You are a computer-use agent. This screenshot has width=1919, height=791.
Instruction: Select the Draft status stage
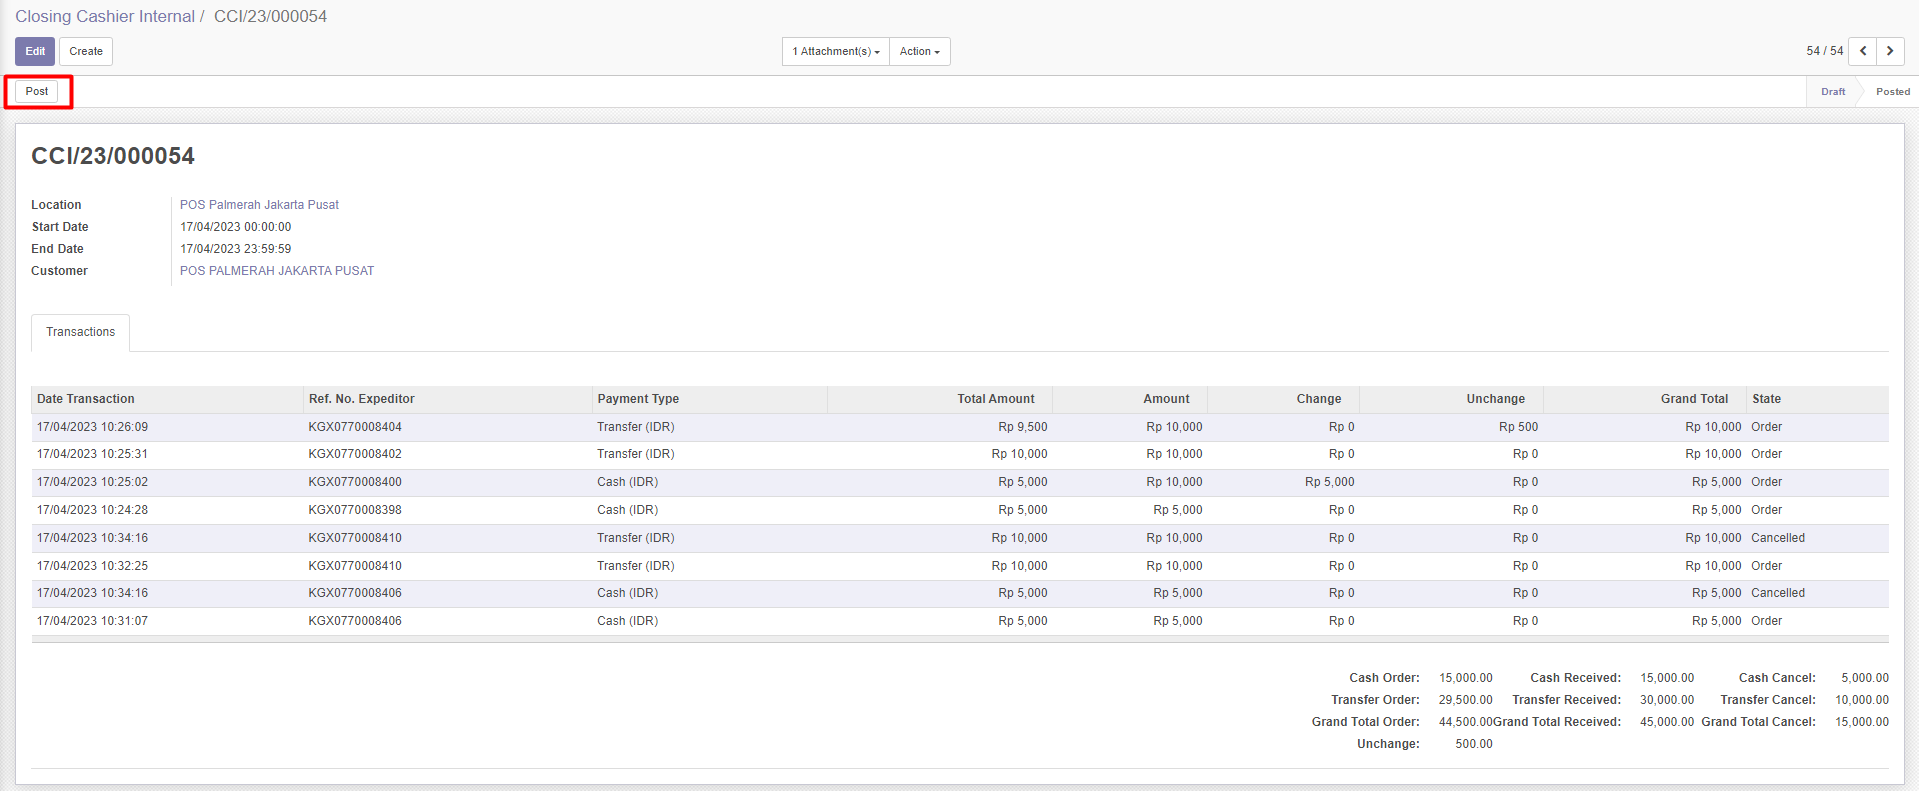pyautogui.click(x=1832, y=92)
